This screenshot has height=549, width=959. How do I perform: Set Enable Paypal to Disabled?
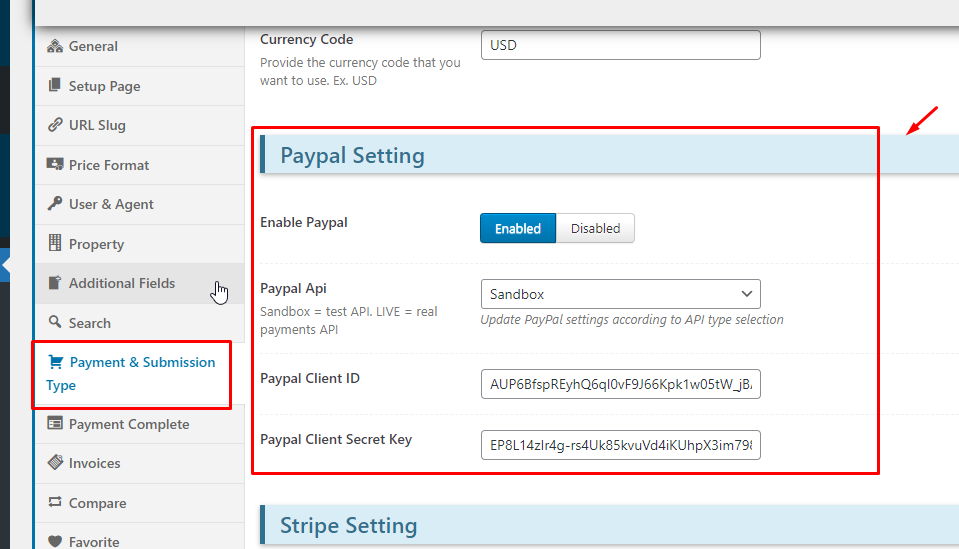[595, 228]
